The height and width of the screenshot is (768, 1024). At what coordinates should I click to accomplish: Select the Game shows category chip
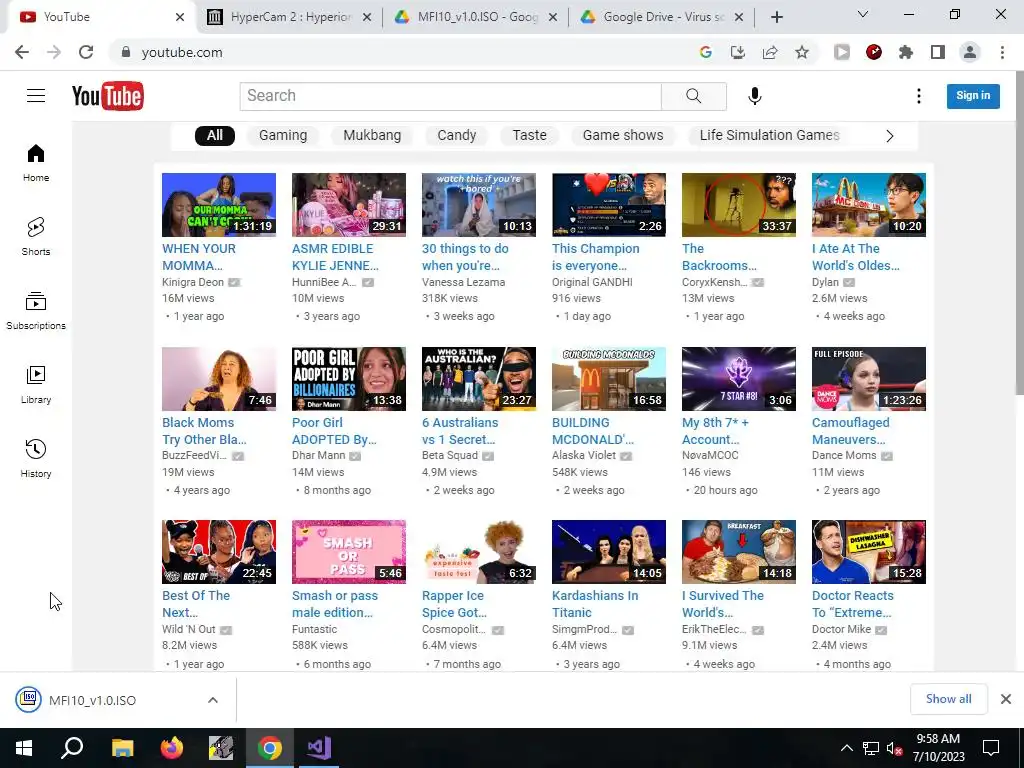(x=623, y=135)
